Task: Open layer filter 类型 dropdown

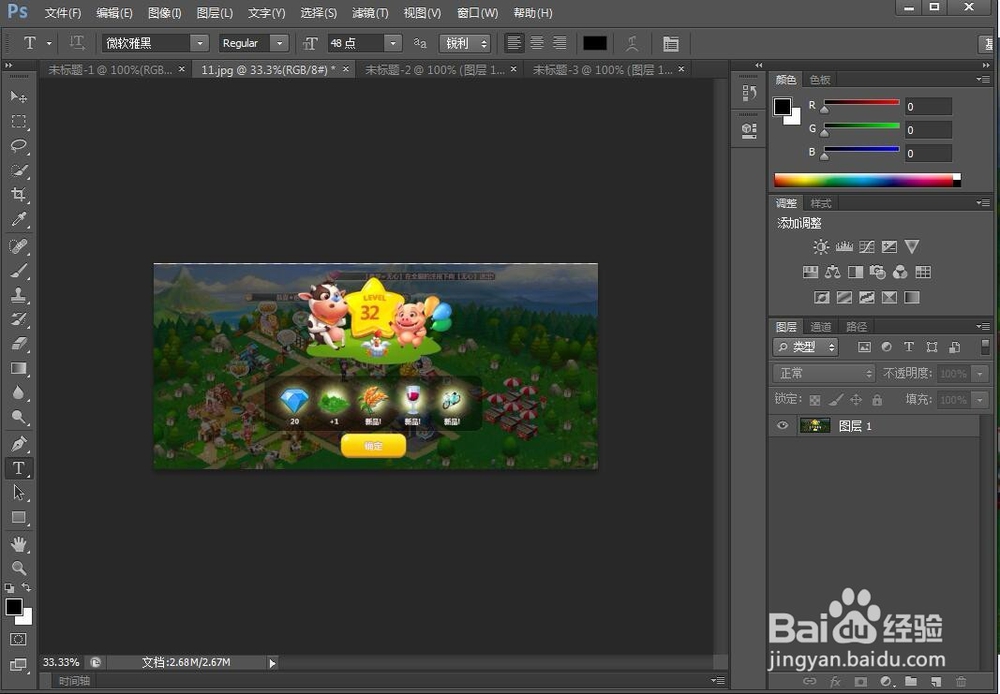Action: tap(806, 347)
